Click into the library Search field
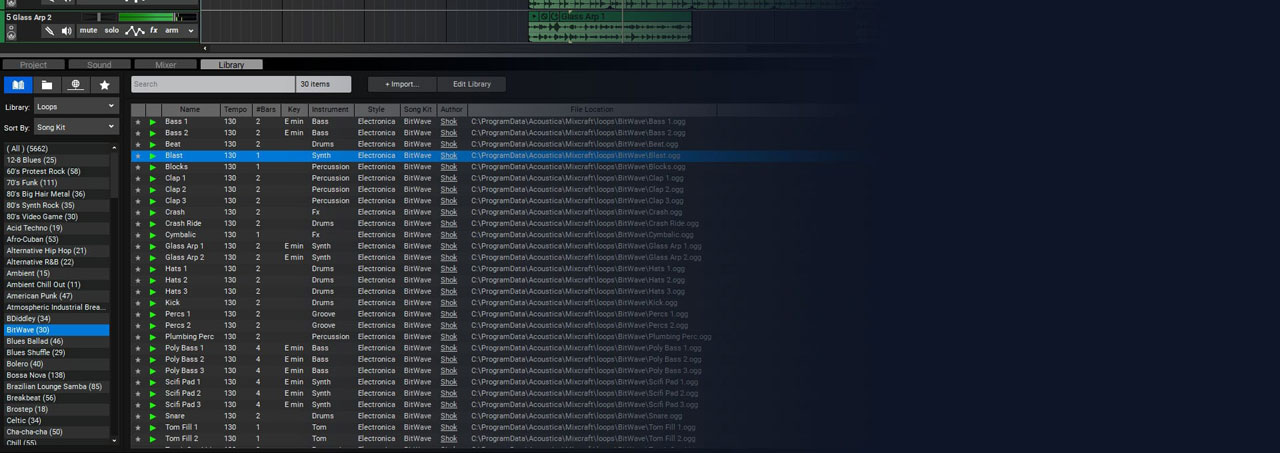 [213, 84]
